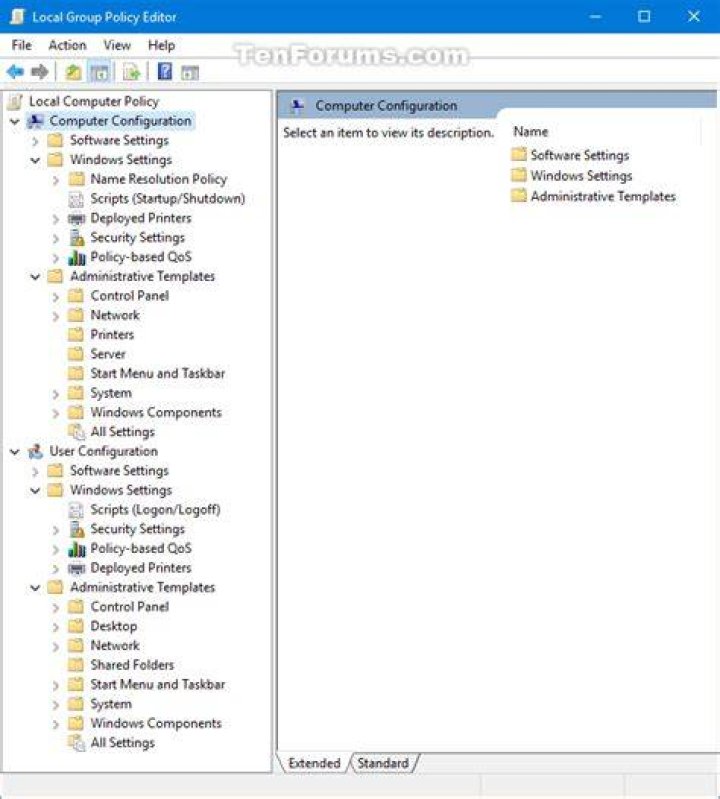Viewport: 720px width, 799px height.
Task: Select the Server folder in tree
Action: point(108,354)
